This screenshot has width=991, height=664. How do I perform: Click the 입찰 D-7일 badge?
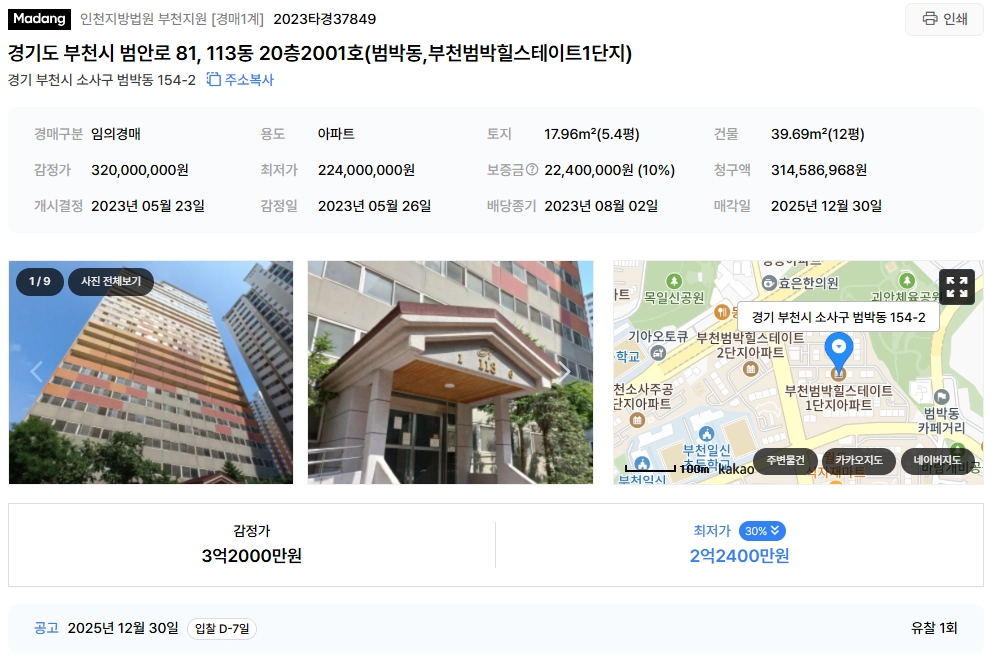point(222,629)
